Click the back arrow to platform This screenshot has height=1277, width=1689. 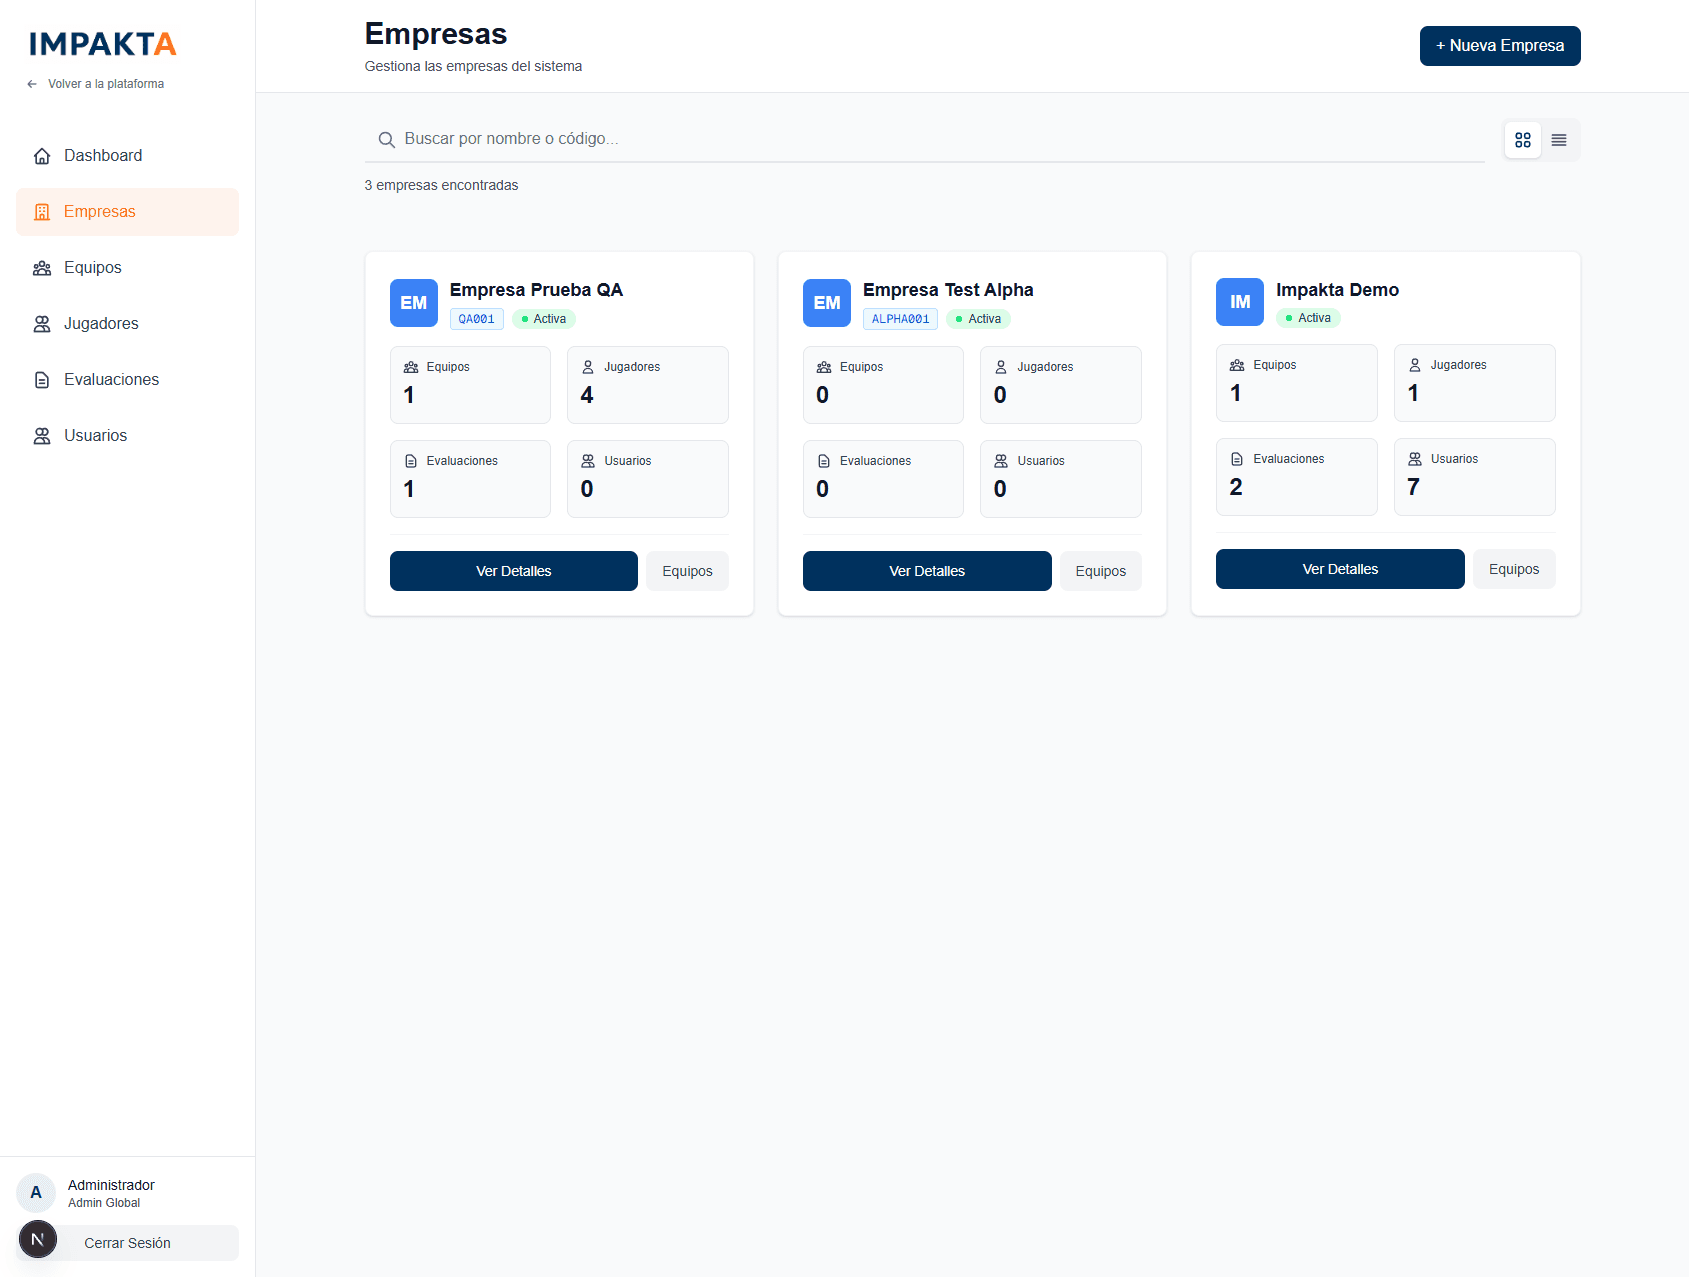coord(32,84)
